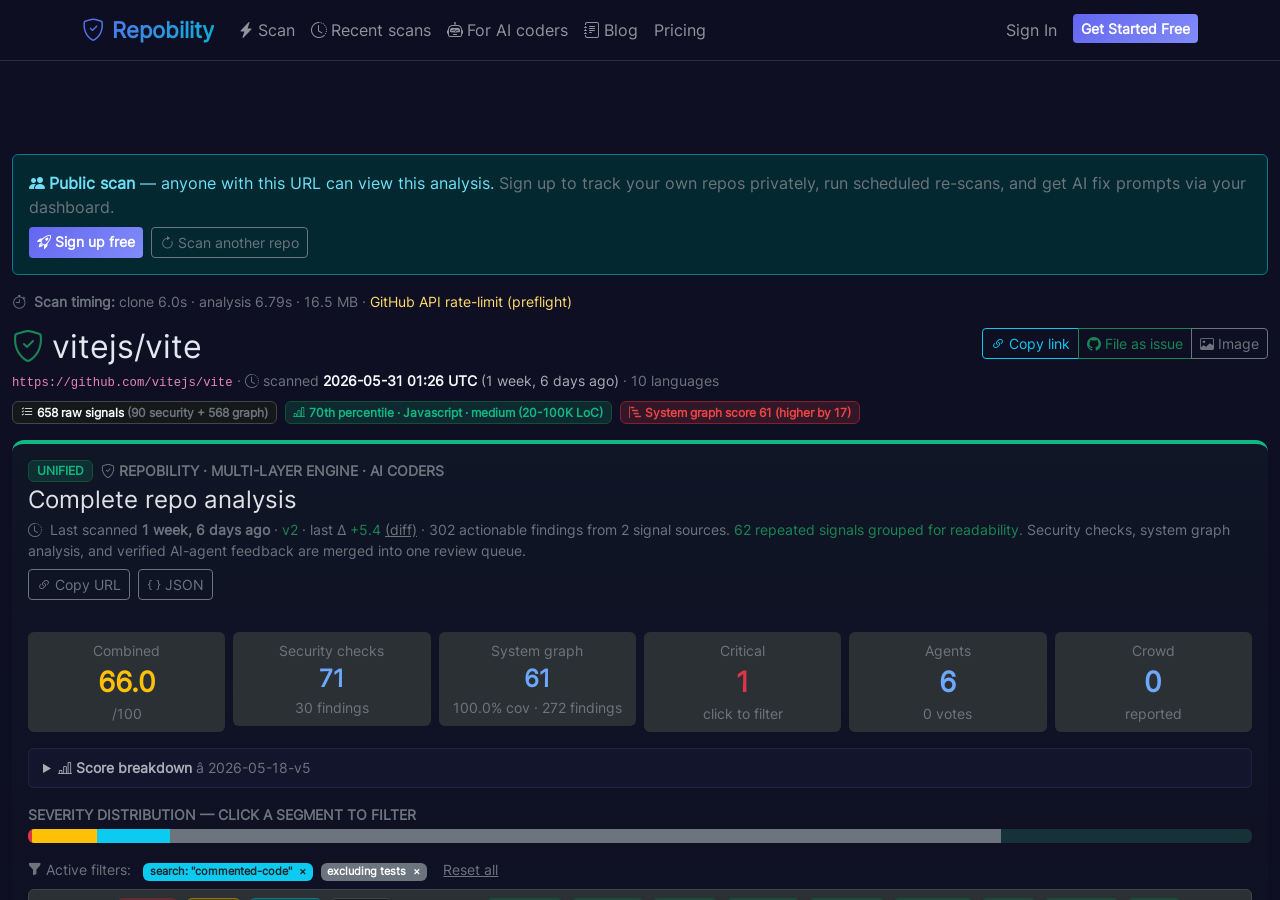The height and width of the screenshot is (900, 1280).
Task: Click the clock icon before Last scanned
Action: (35, 530)
